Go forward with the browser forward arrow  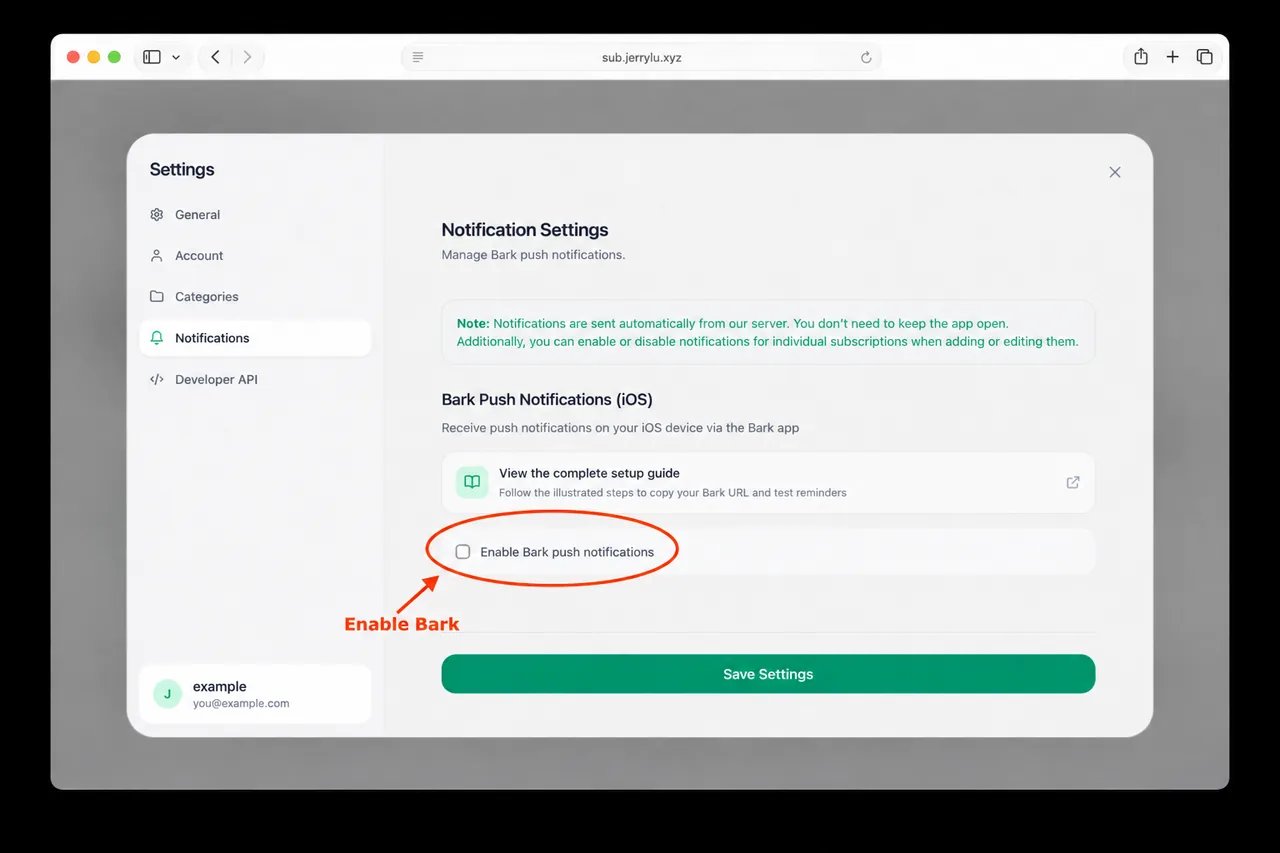[247, 57]
